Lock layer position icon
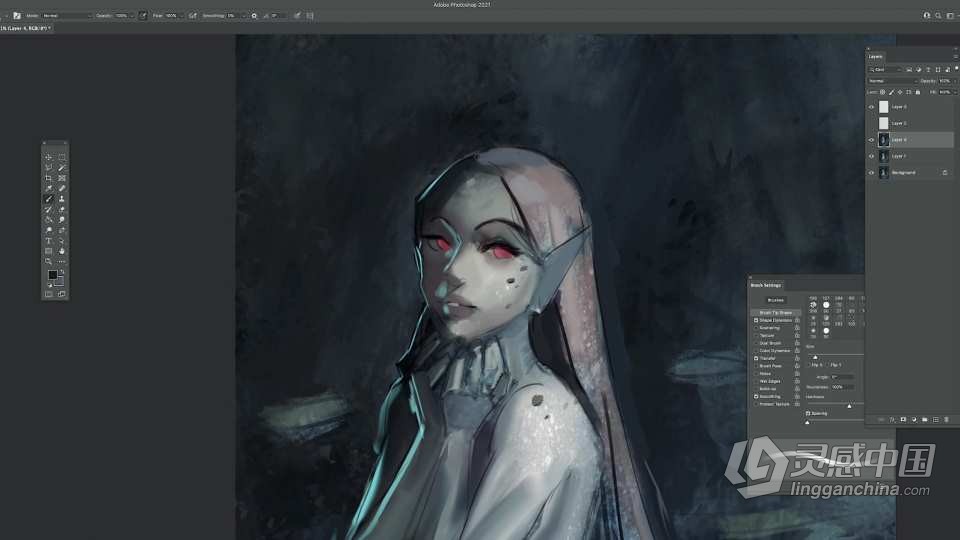This screenshot has height=540, width=960. 899,92
